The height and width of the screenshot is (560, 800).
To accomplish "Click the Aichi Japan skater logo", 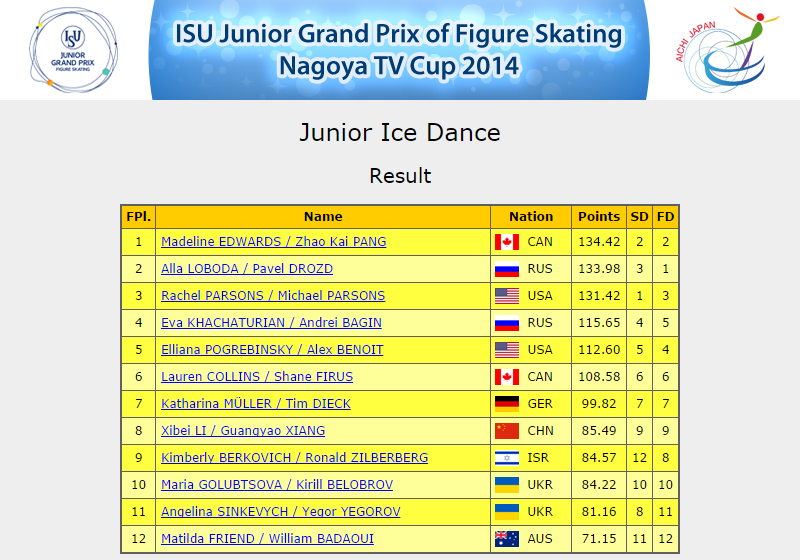I will pos(726,49).
